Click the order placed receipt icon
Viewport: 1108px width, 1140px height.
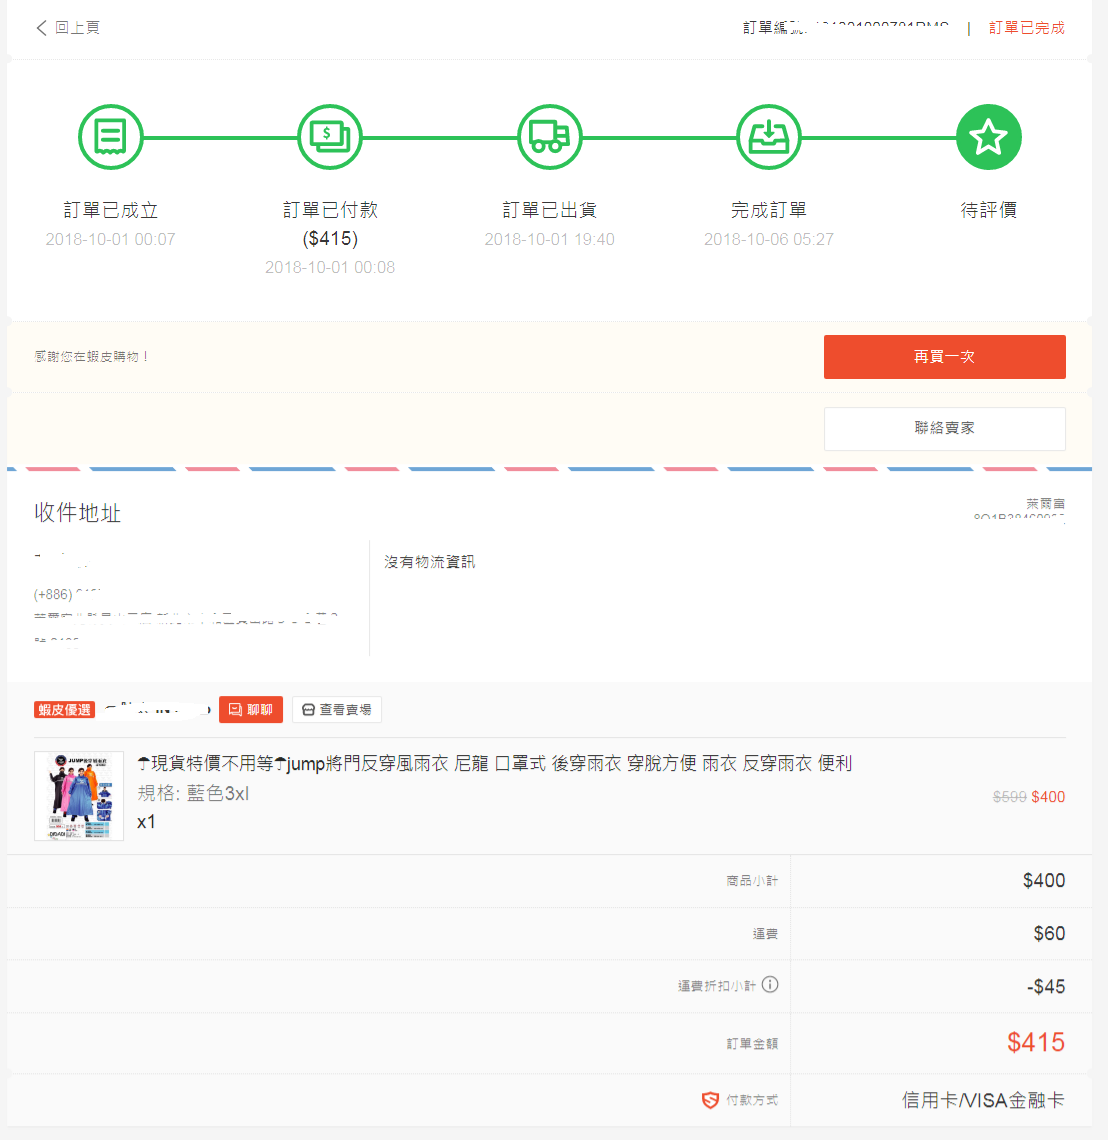tap(110, 137)
